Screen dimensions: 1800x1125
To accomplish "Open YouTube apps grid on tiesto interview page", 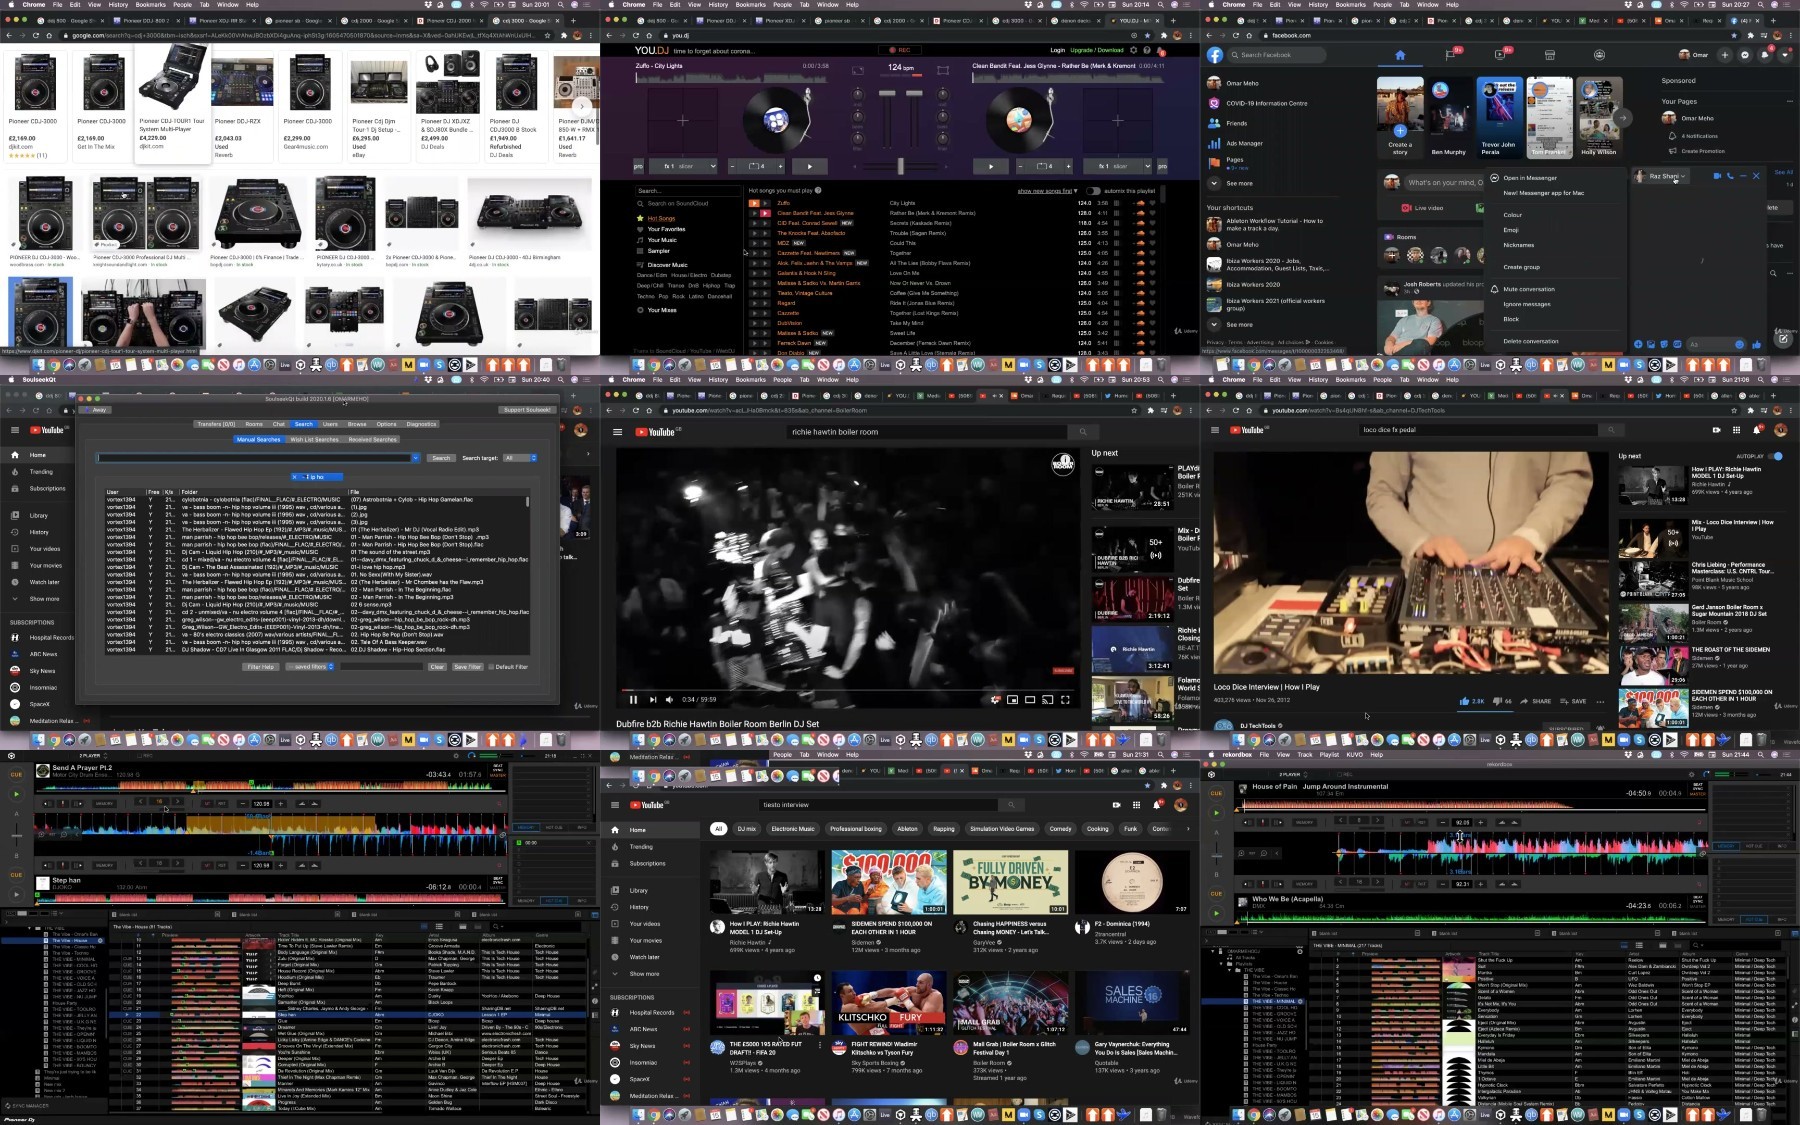I will (1136, 805).
